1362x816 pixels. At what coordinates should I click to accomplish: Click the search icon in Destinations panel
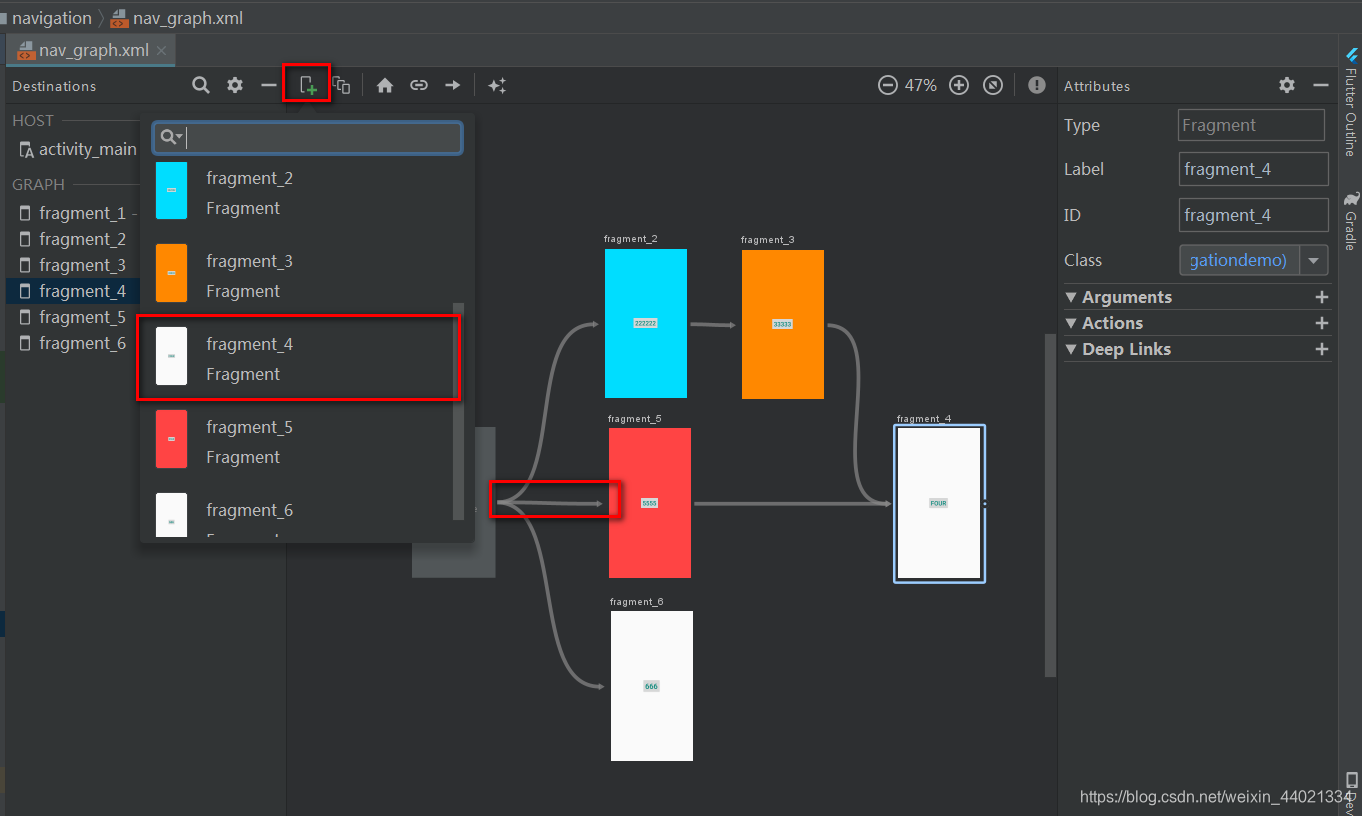click(x=201, y=85)
